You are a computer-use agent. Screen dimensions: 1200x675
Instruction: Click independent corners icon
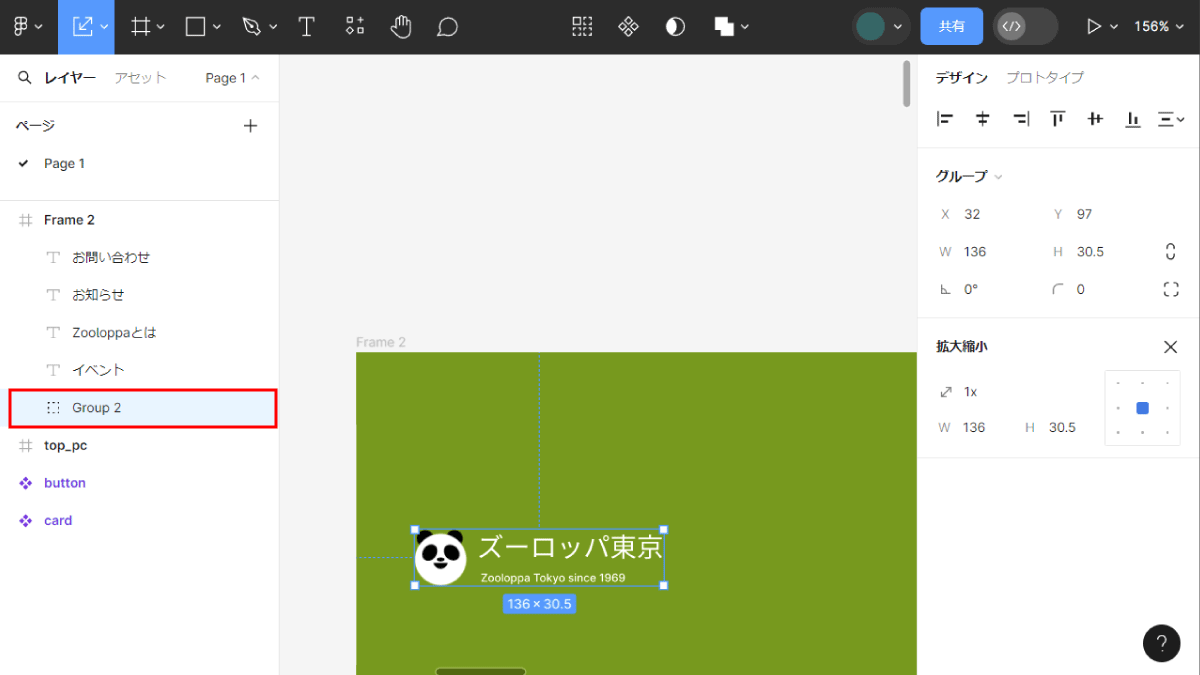pos(1171,289)
